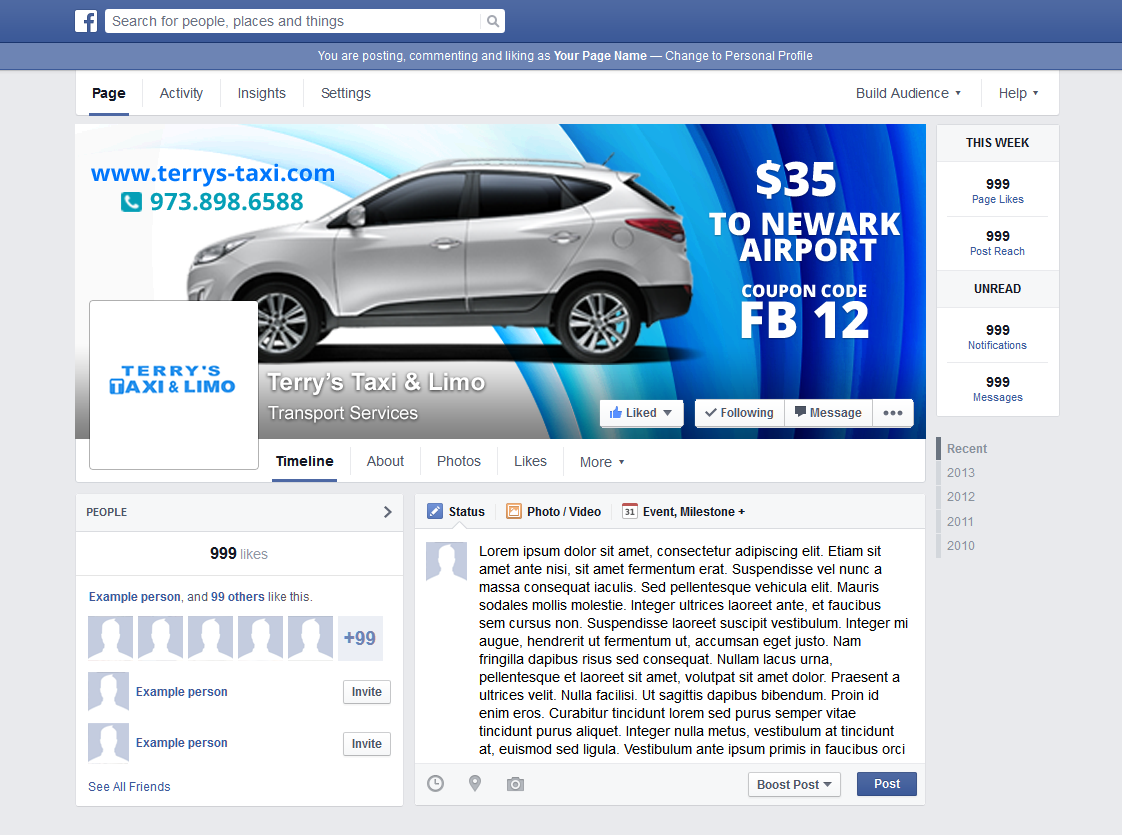The image size is (1122, 835).
Task: Expand the Boost Post dropdown
Action: click(794, 784)
